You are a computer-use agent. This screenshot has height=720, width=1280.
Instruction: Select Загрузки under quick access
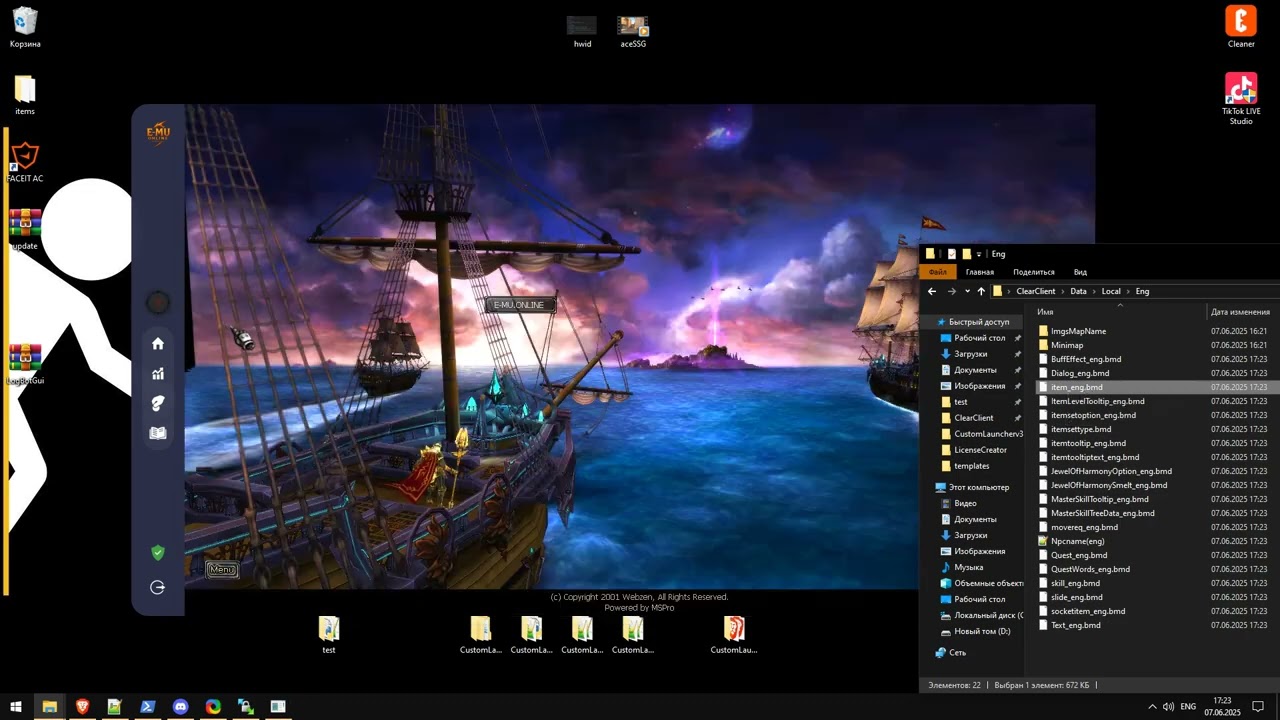click(971, 354)
